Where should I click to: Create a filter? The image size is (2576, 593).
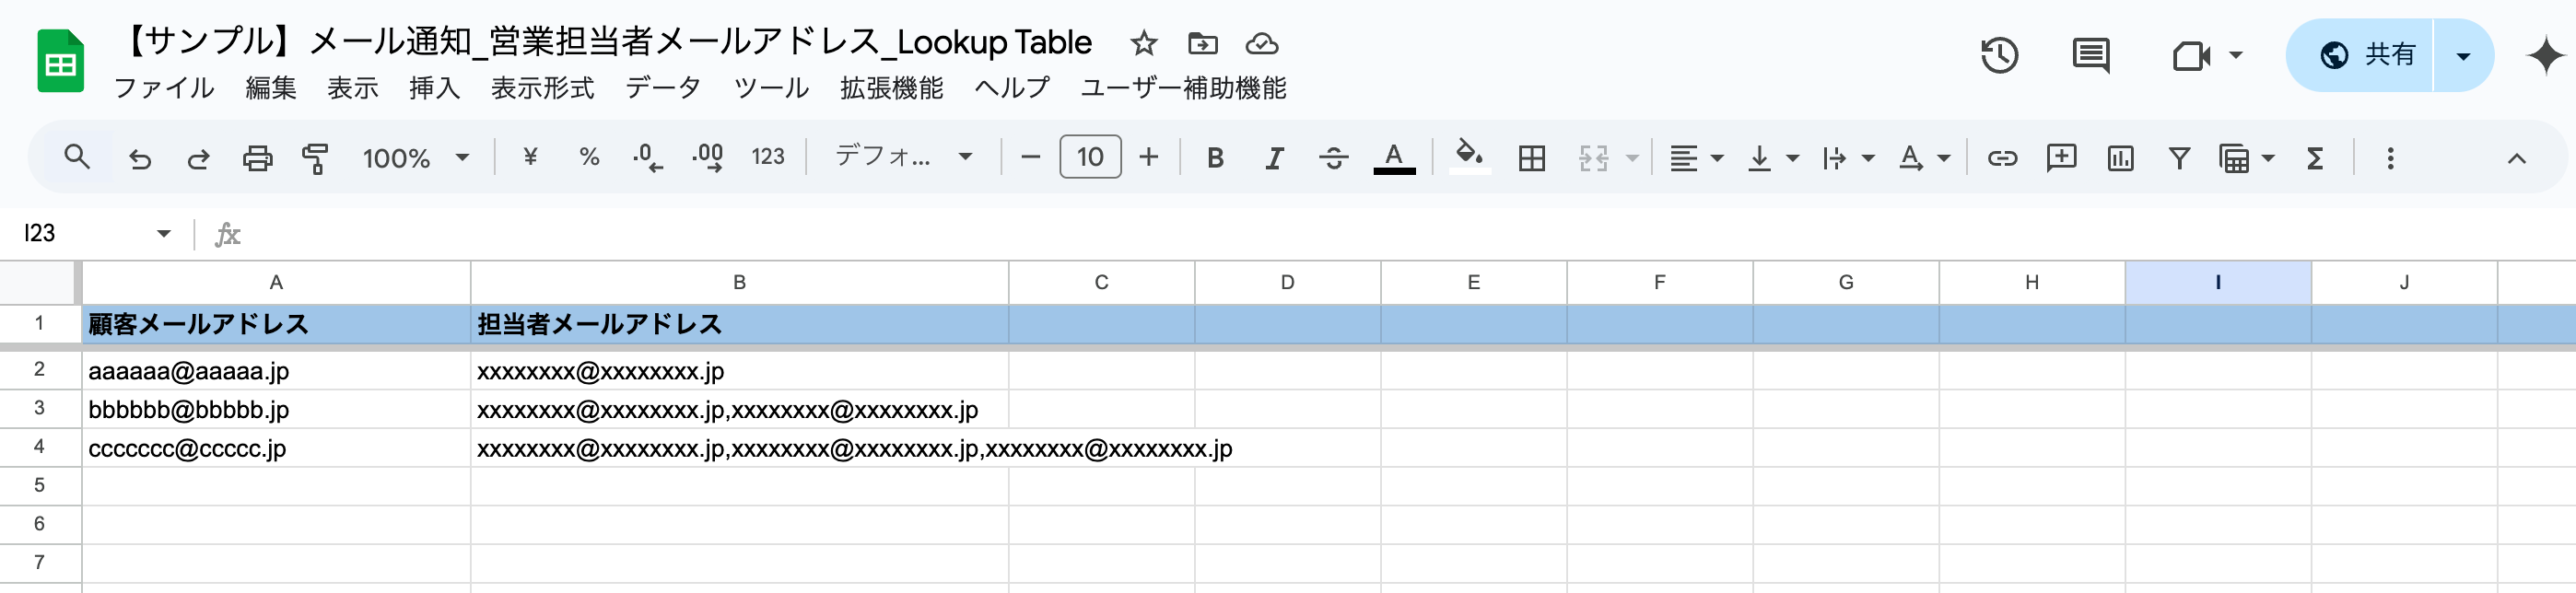click(2178, 158)
